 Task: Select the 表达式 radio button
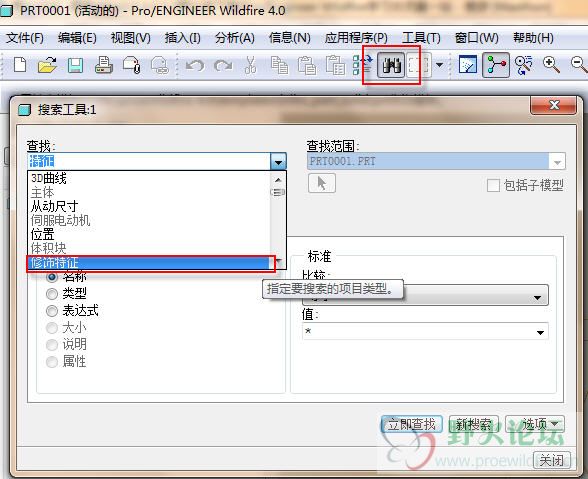click(52, 311)
